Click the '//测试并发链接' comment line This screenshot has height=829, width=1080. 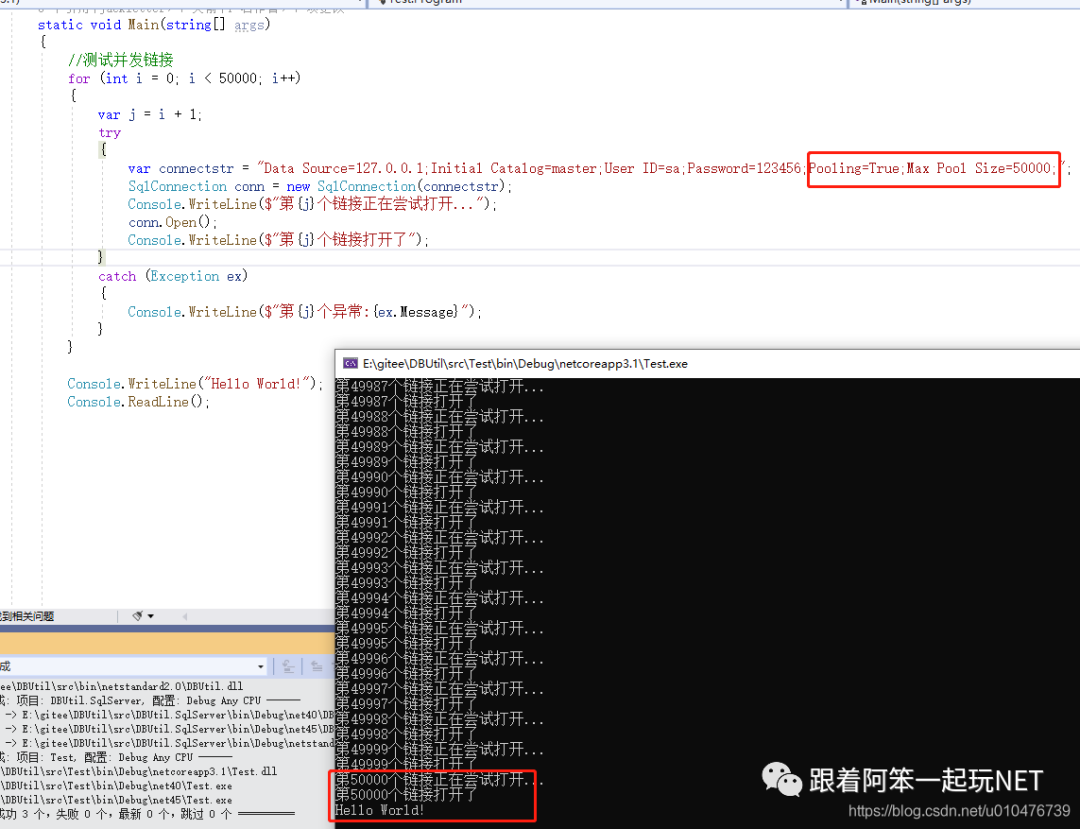coord(121,60)
